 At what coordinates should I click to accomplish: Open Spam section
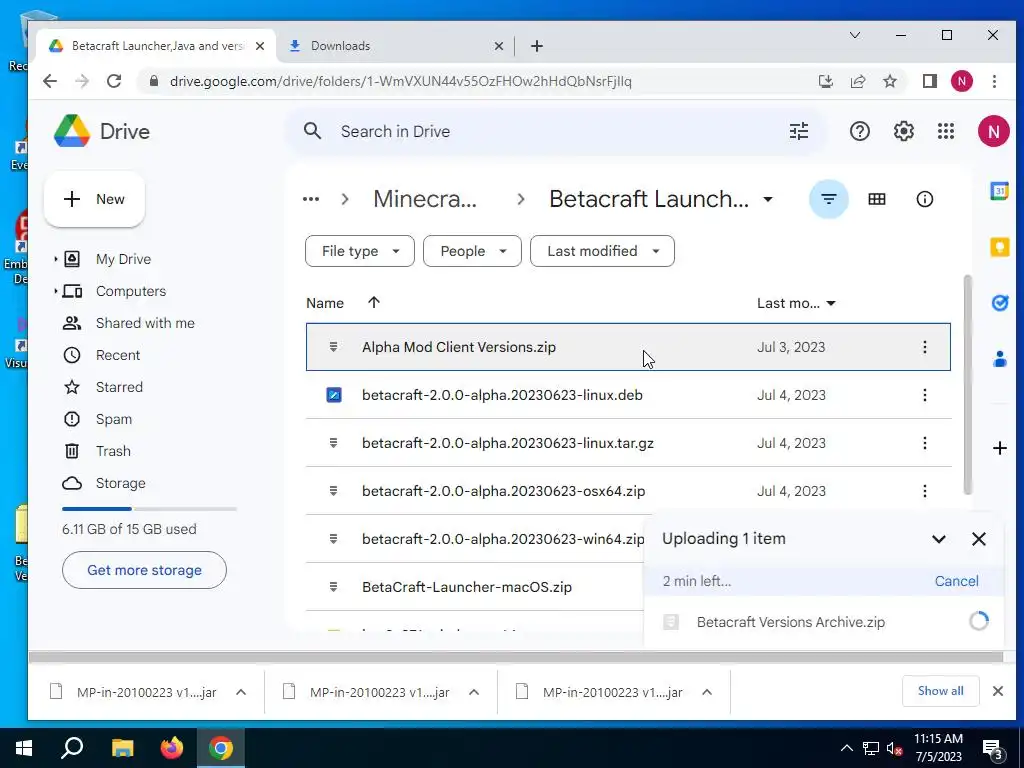(114, 419)
